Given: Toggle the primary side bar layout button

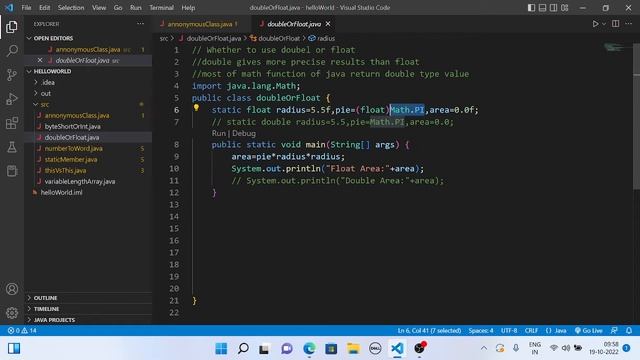Looking at the screenshot, I should pos(531,8).
